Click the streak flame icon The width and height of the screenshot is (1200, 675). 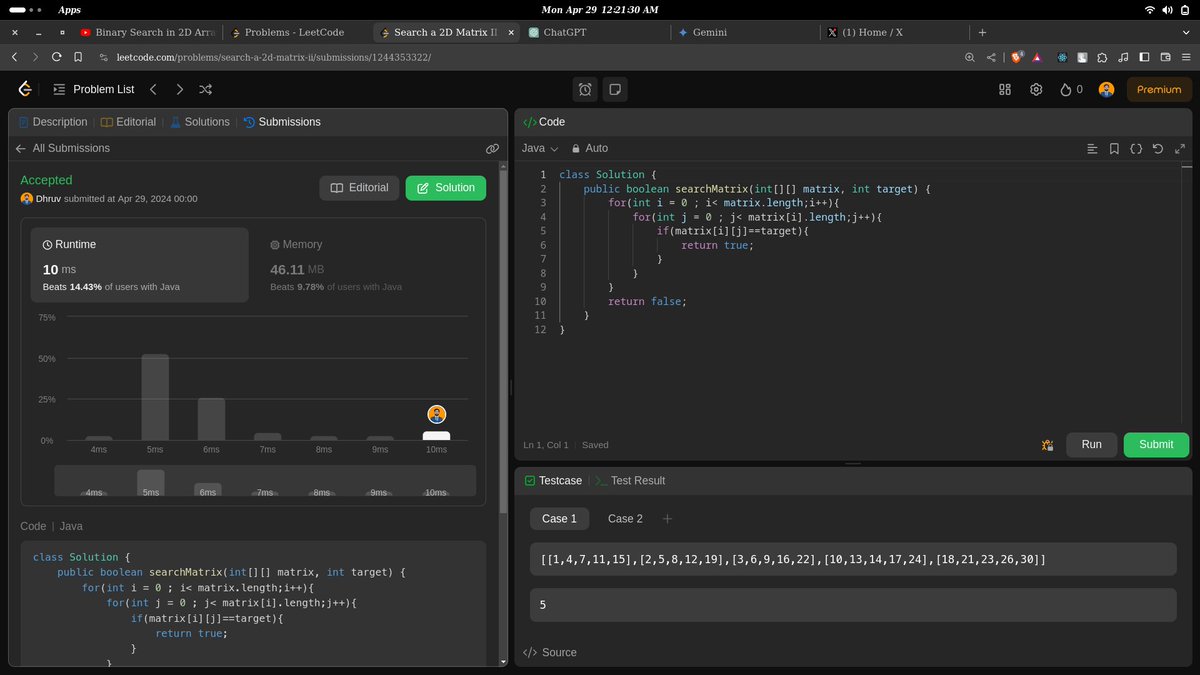[x=1066, y=89]
